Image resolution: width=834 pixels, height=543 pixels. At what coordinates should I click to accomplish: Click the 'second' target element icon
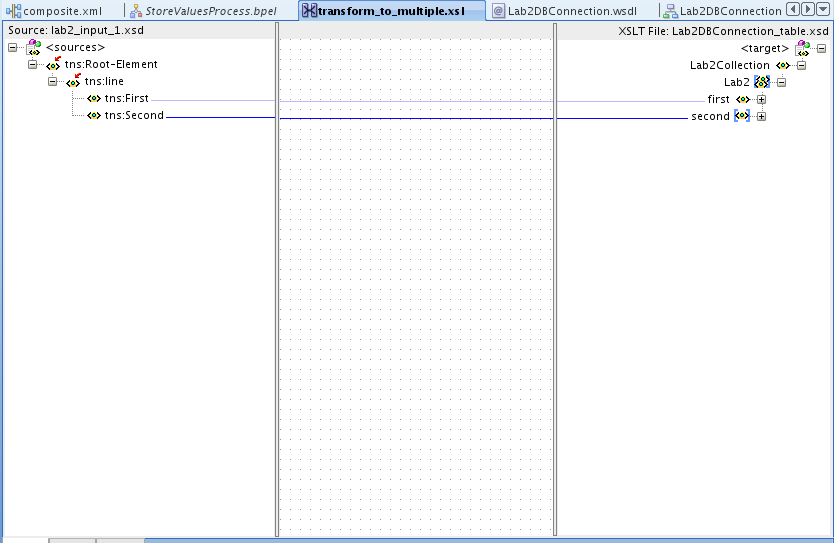pos(741,116)
